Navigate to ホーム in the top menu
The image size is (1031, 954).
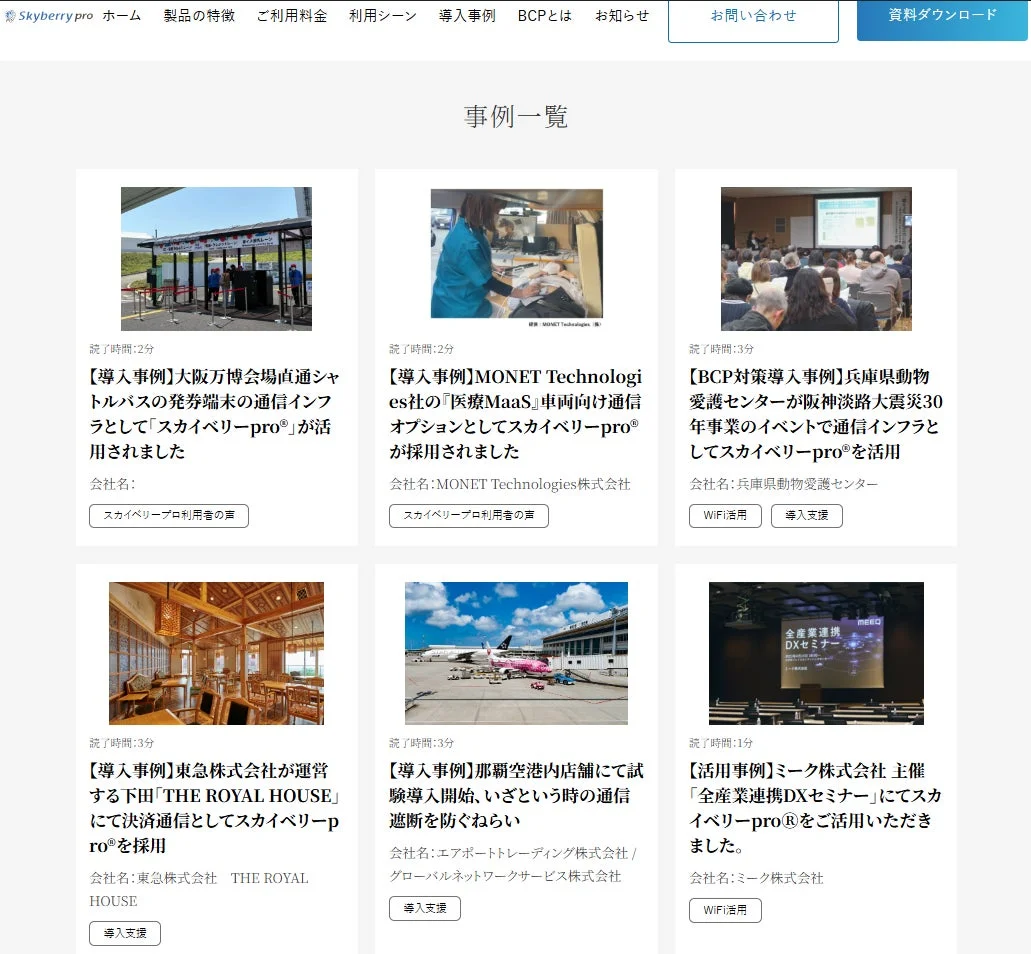[x=121, y=16]
